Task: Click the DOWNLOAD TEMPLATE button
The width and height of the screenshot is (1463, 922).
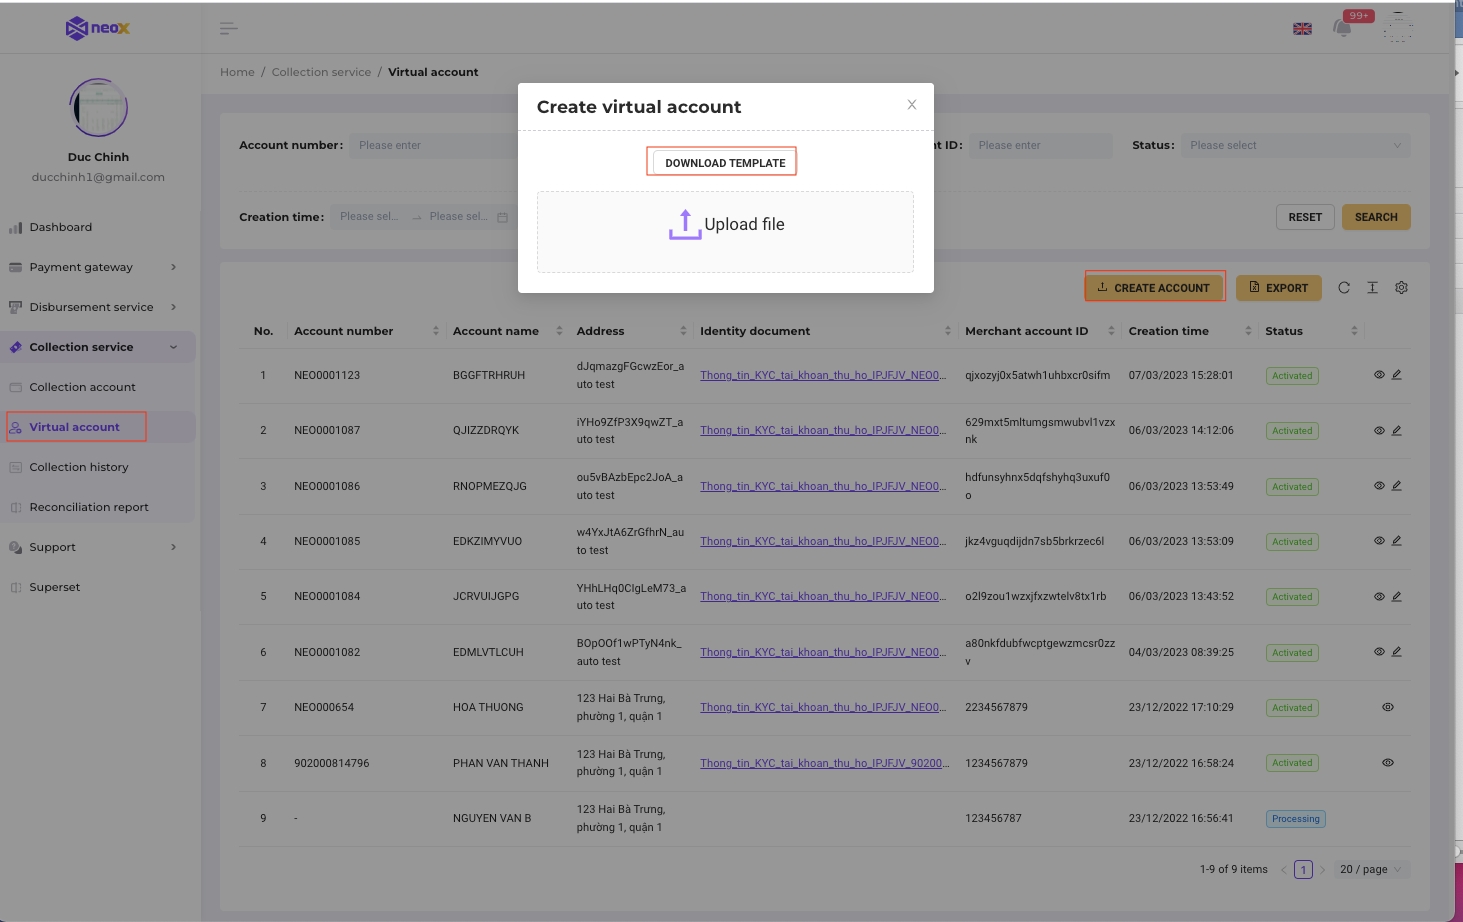Action: (x=725, y=163)
